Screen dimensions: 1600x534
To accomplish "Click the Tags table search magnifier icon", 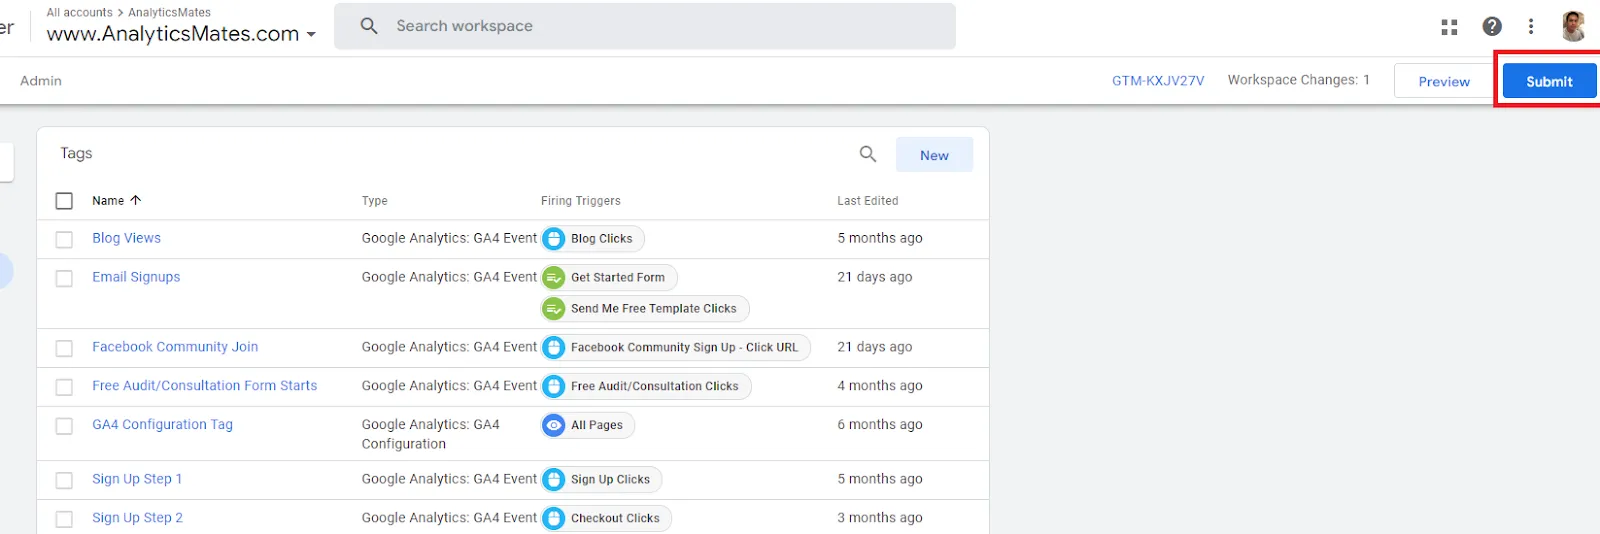I will point(868,154).
